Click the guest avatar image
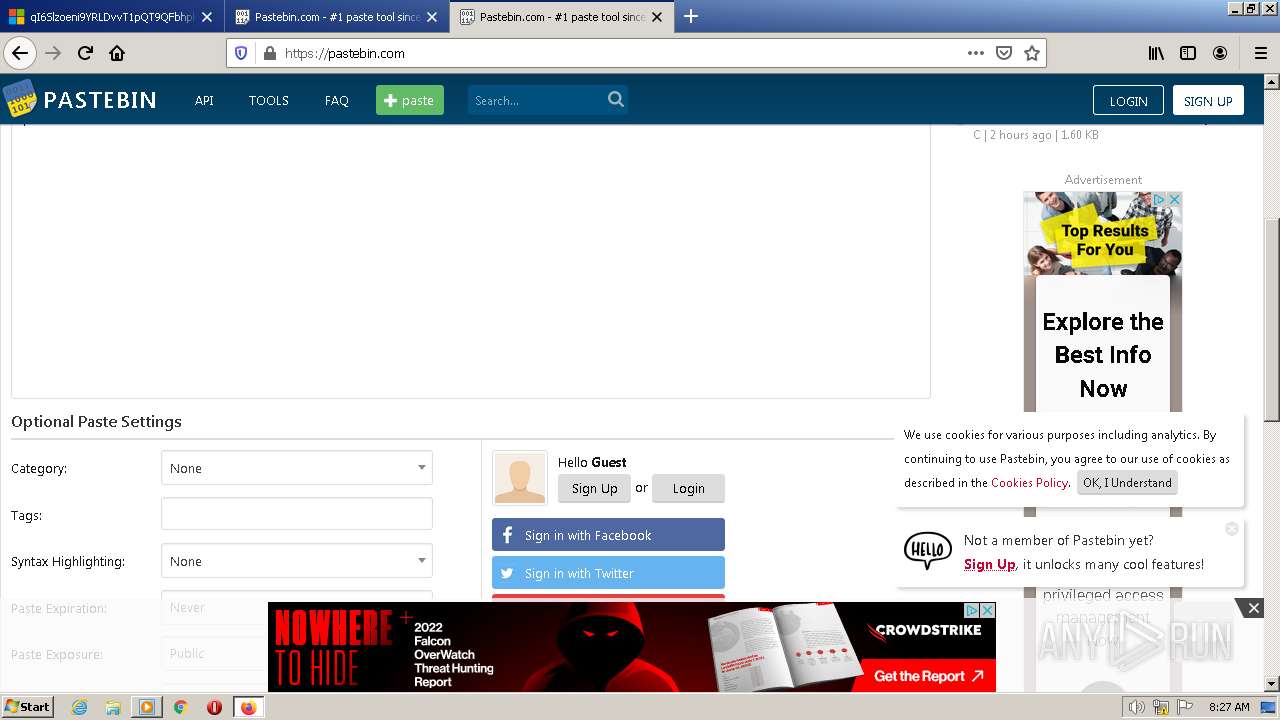This screenshot has height=720, width=1280. click(520, 477)
